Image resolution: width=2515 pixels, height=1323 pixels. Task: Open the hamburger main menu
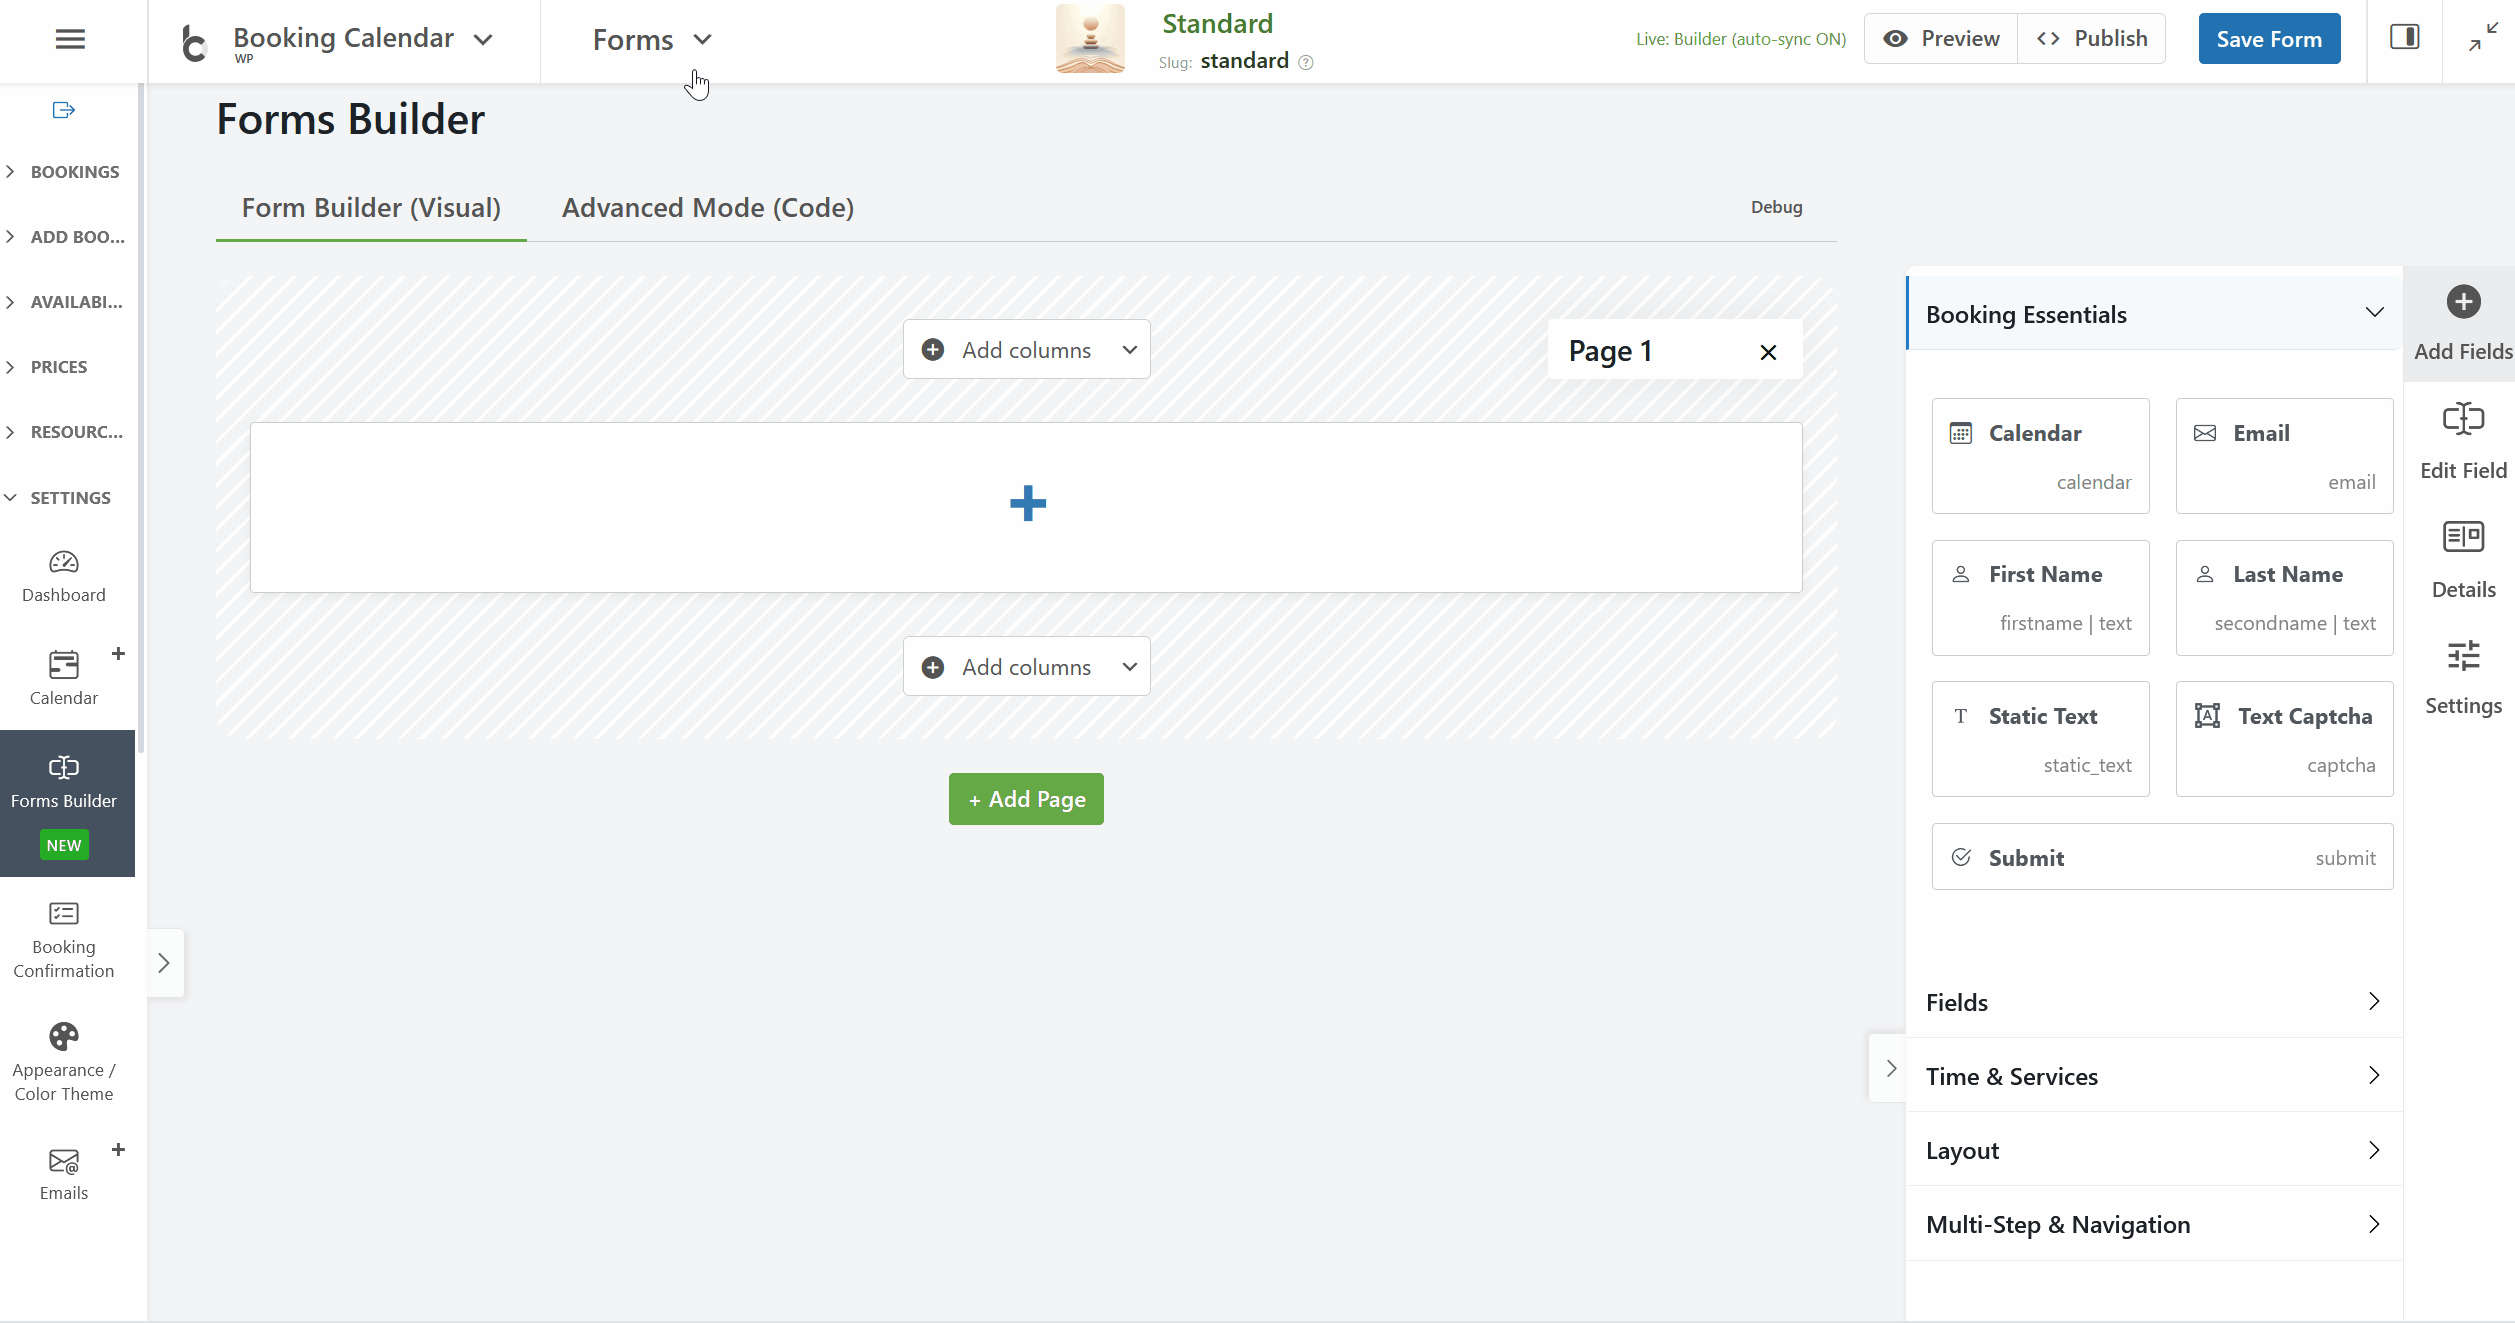70,40
